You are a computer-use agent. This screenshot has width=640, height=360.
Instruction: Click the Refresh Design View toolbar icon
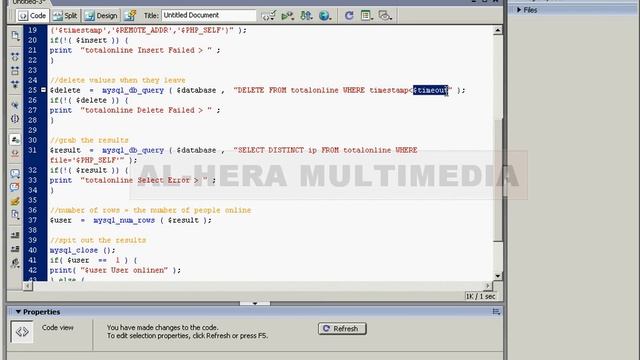pyautogui.click(x=349, y=16)
